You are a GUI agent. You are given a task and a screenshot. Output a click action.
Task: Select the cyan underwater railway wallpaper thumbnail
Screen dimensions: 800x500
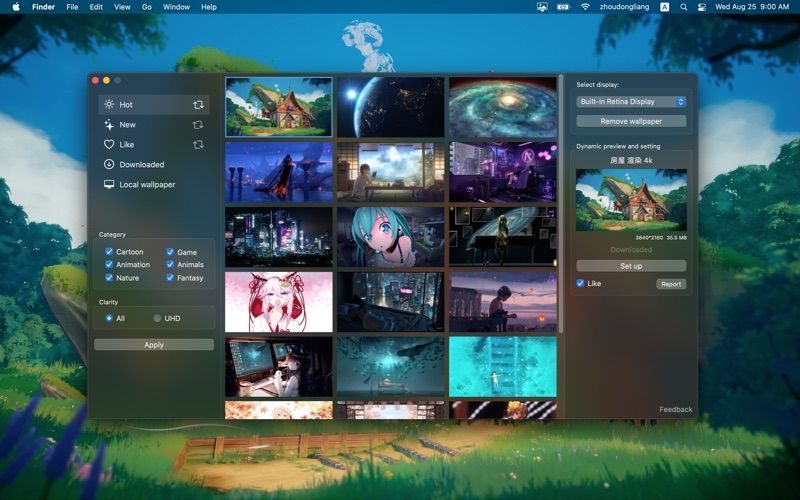[503, 366]
